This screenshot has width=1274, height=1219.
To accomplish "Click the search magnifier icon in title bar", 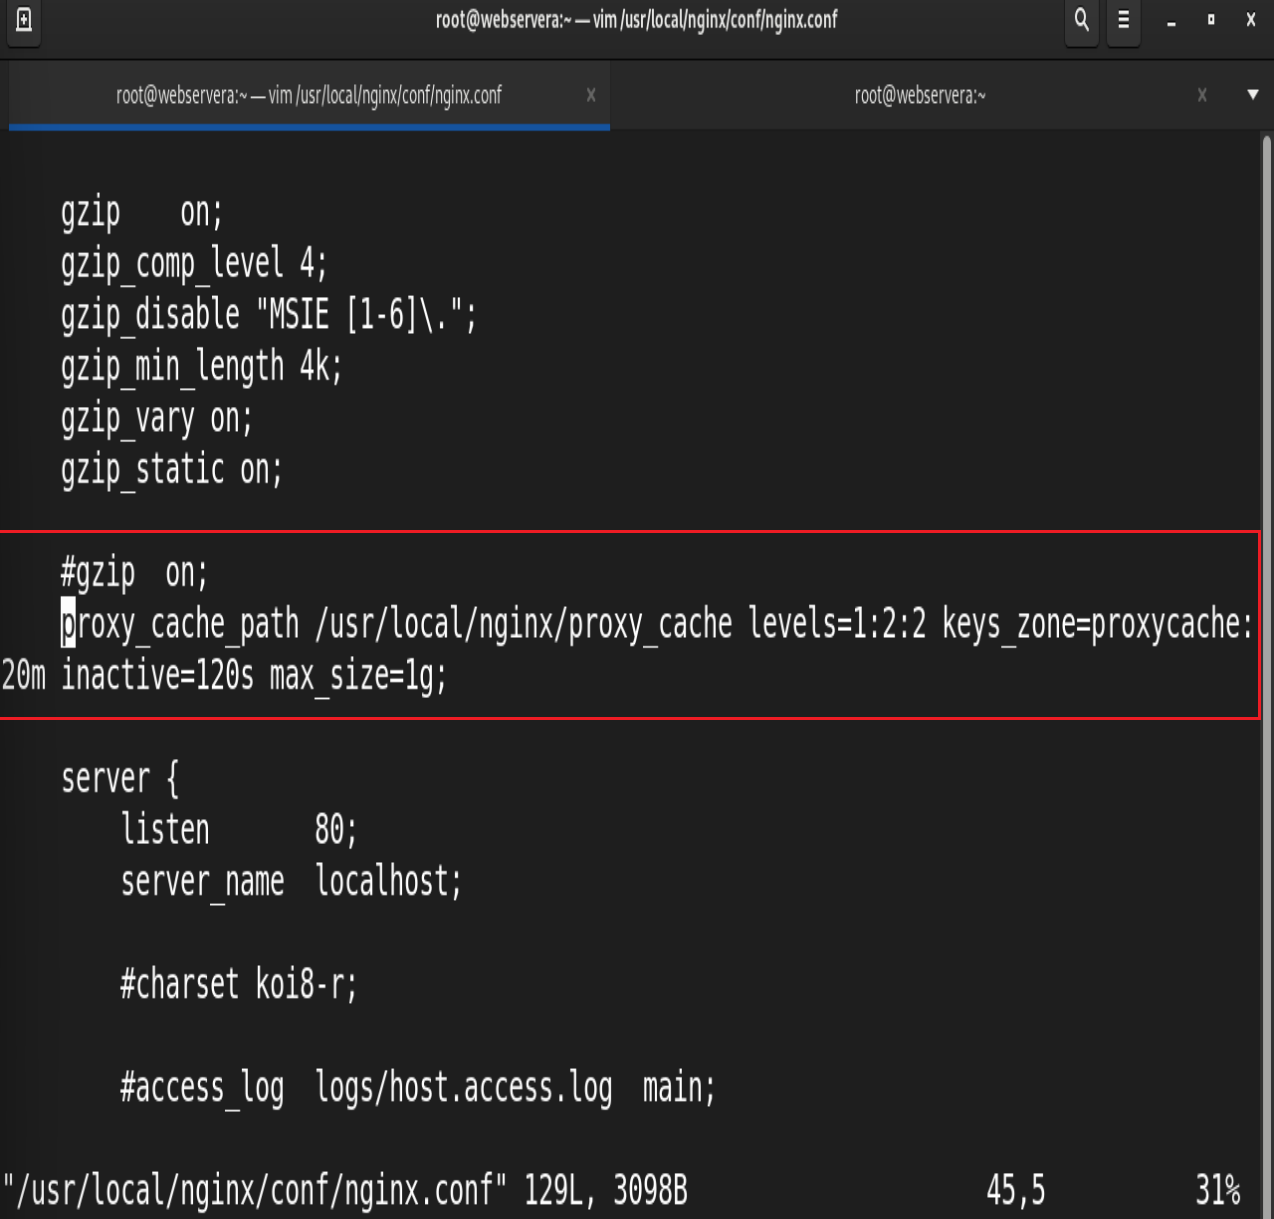I will (1082, 20).
